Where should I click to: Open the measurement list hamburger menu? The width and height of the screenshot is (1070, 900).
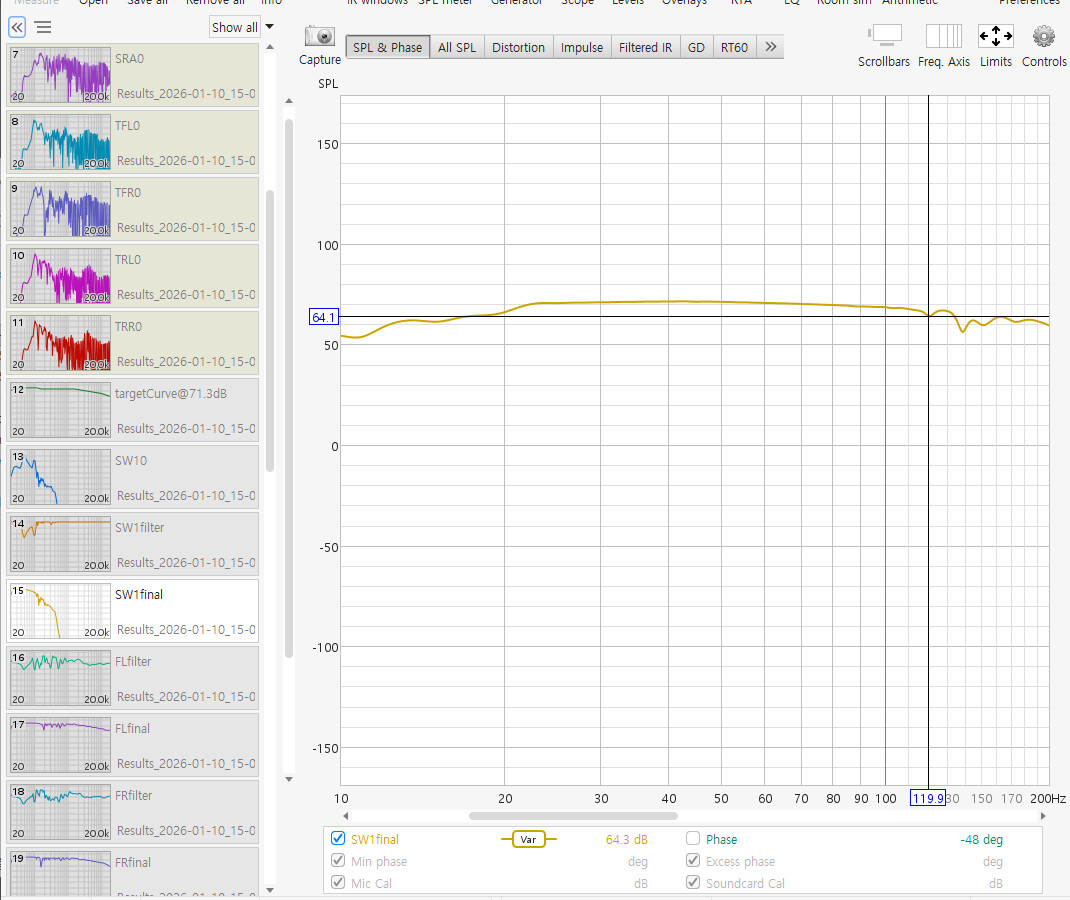click(x=43, y=27)
